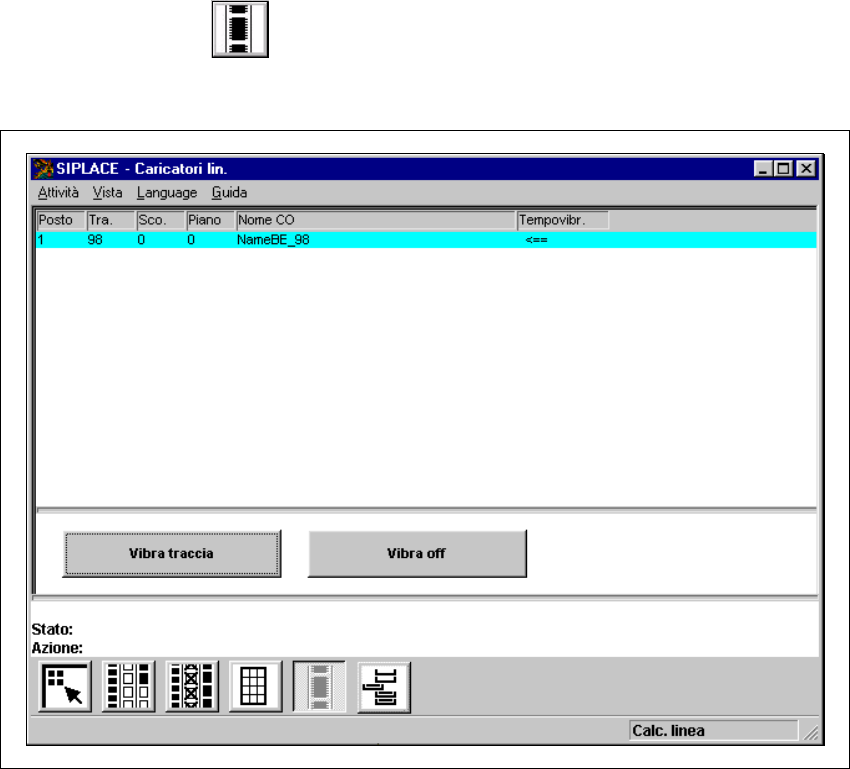Viewport: 850px width, 769px height.
Task: Select the active linear feeder toolbar icon
Action: (319, 687)
